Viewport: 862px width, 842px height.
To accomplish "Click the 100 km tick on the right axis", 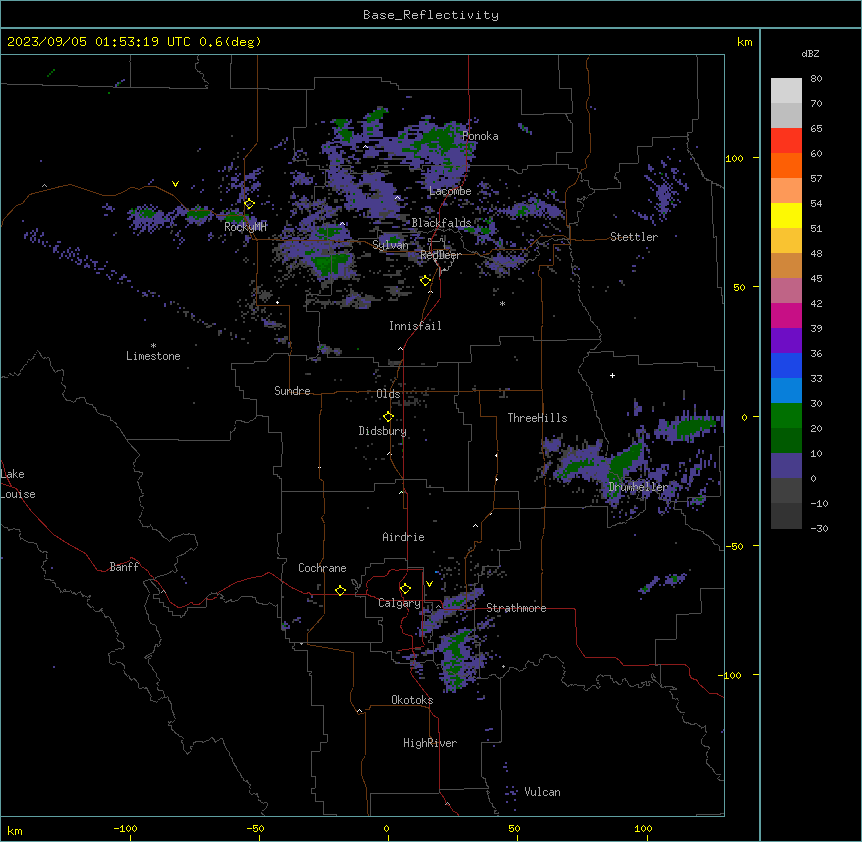I will pos(734,158).
